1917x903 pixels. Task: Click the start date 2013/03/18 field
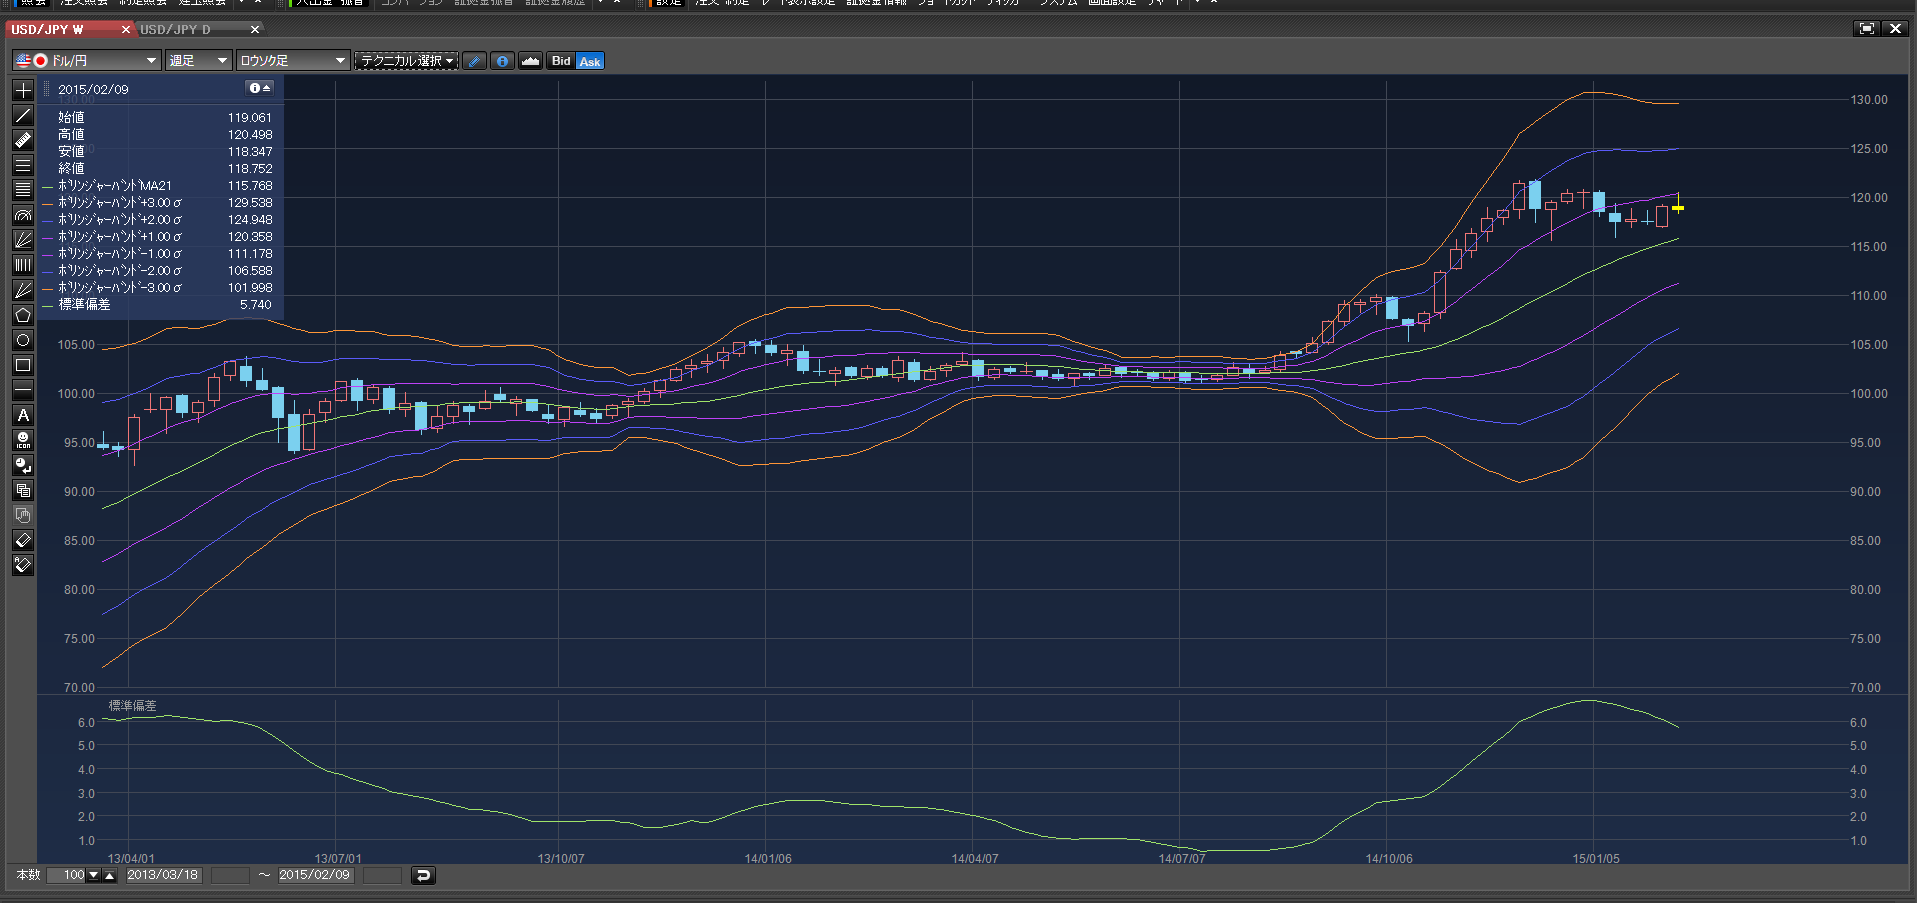click(163, 875)
